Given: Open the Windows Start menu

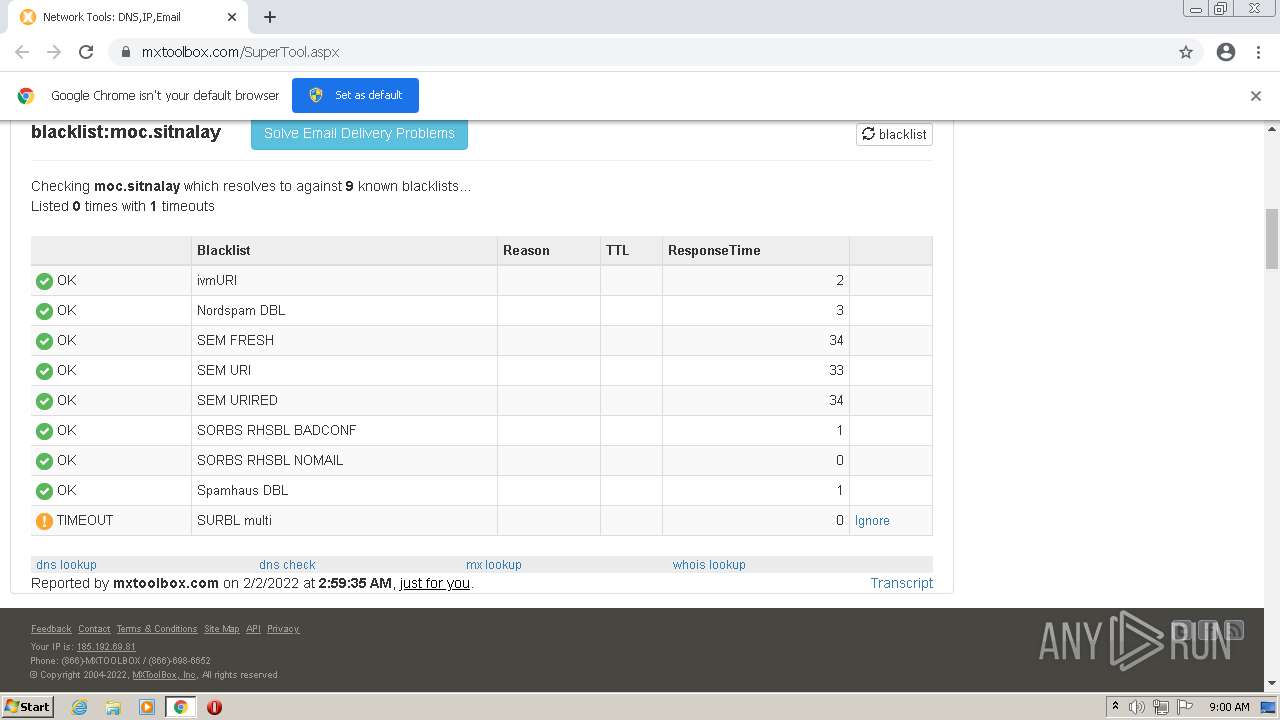Looking at the screenshot, I should [27, 706].
